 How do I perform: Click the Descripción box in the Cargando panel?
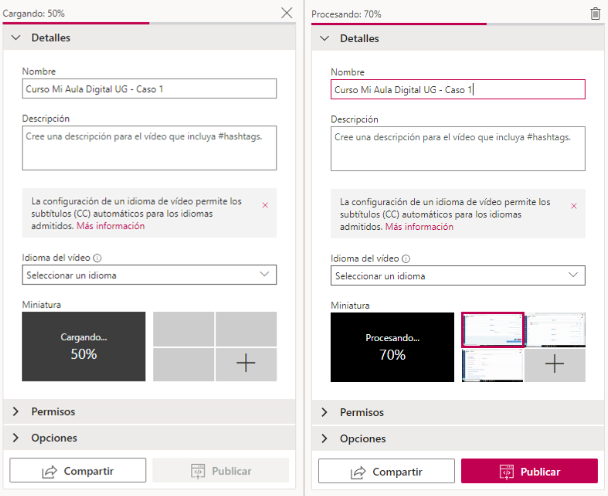point(149,148)
